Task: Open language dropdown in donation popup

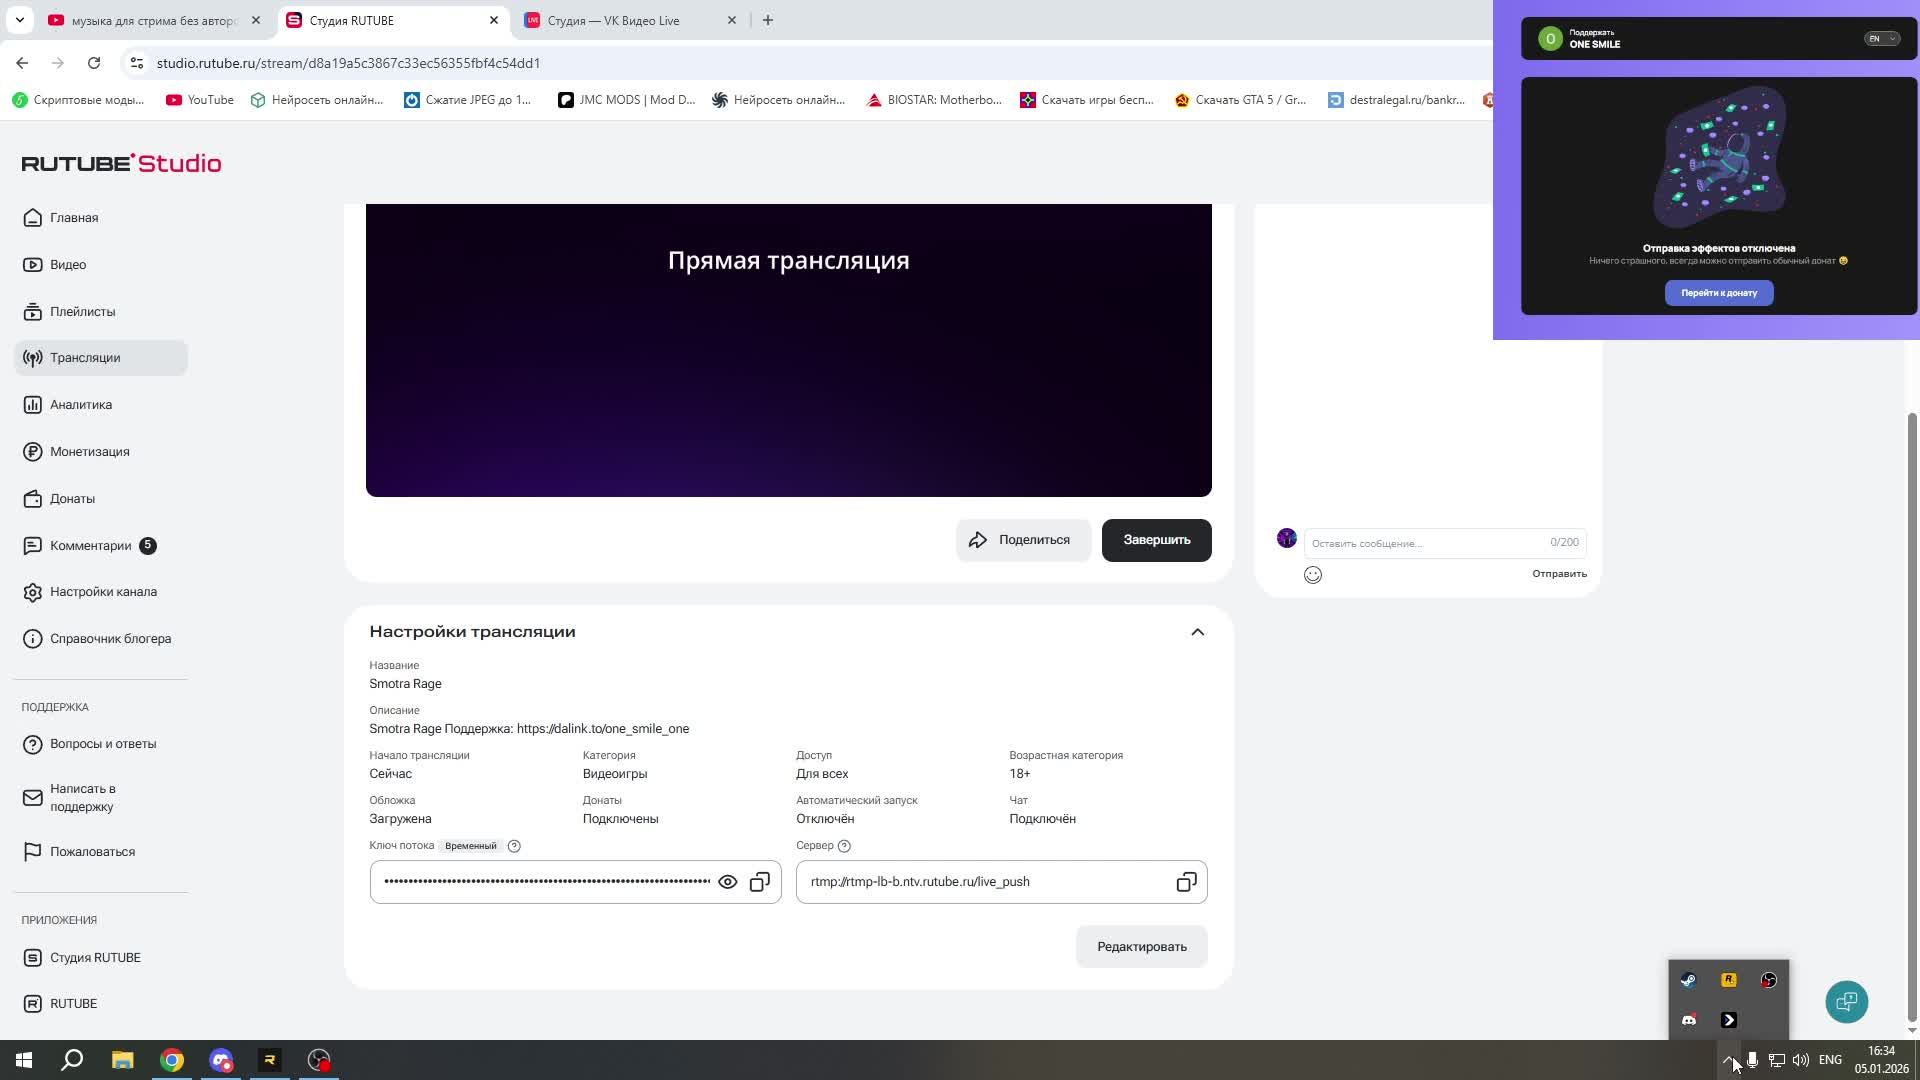Action: pos(1881,39)
